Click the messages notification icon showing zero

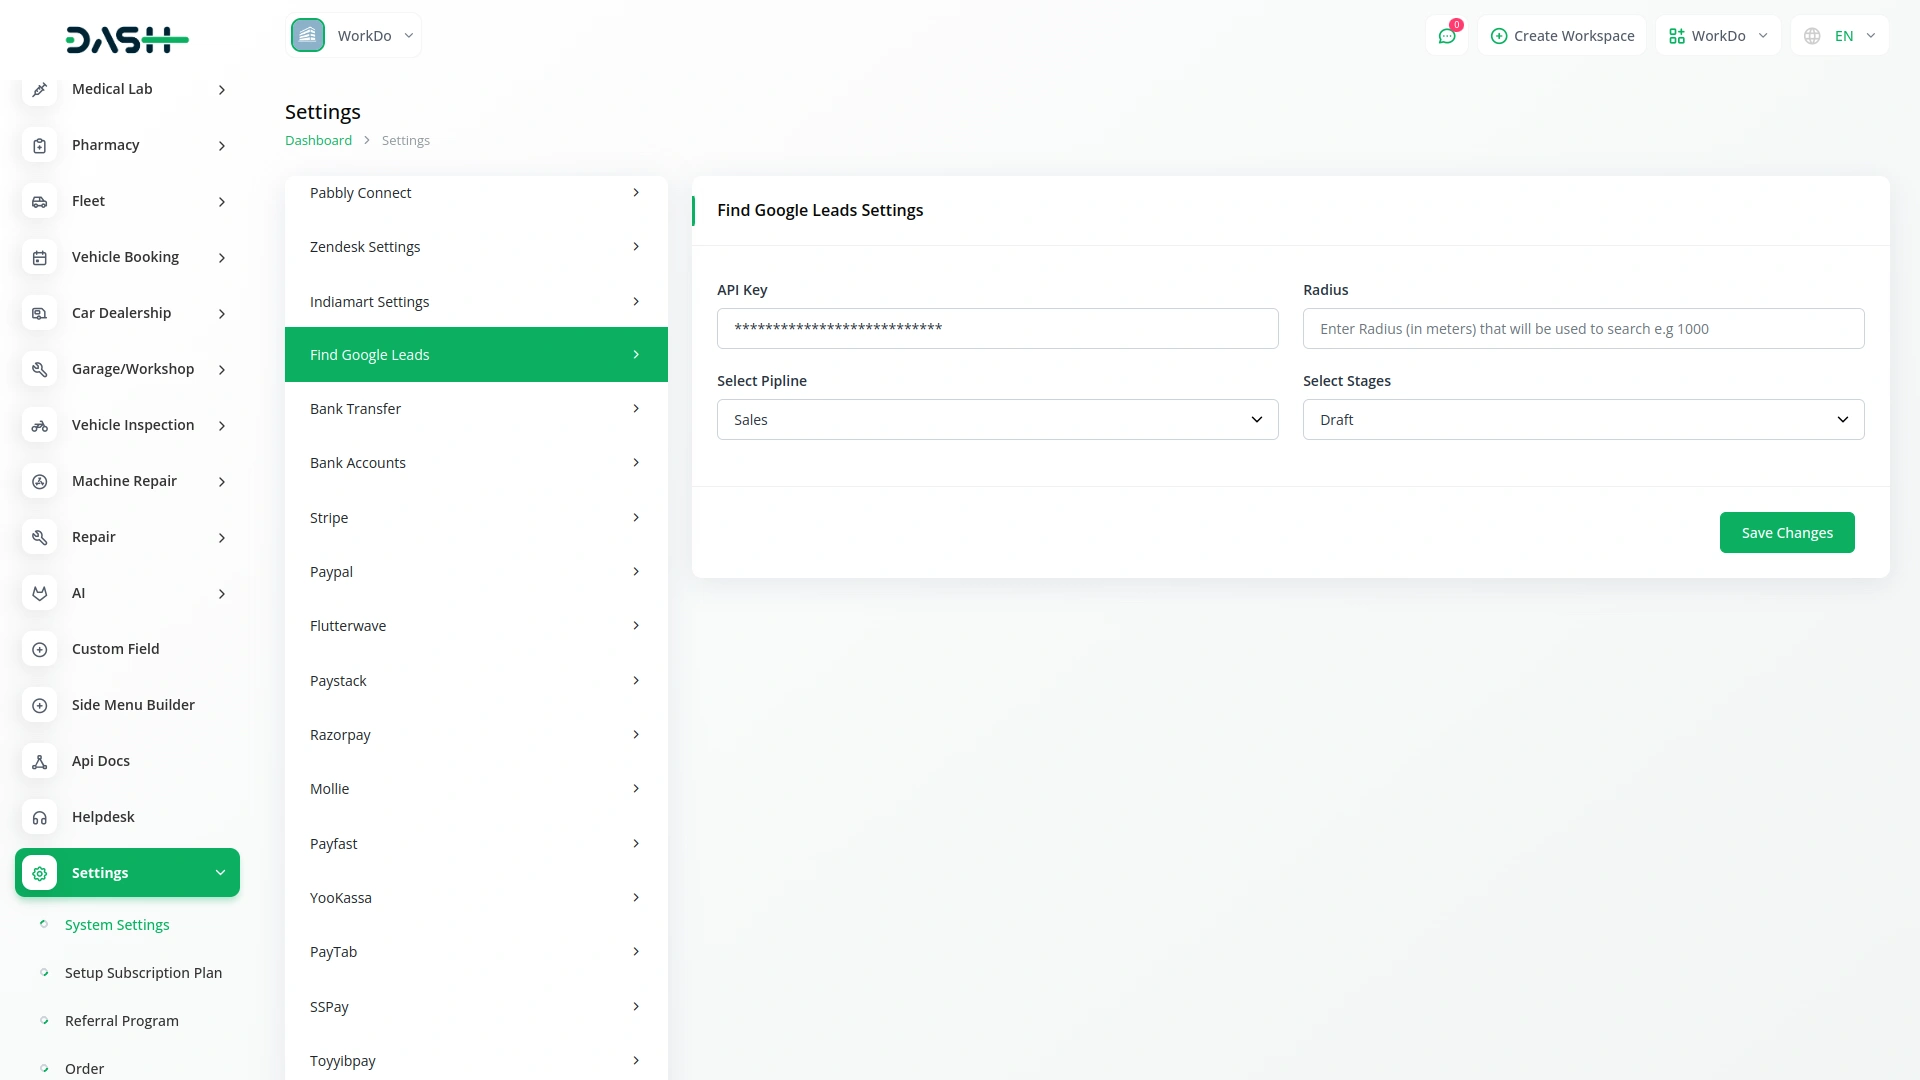[x=1447, y=35]
